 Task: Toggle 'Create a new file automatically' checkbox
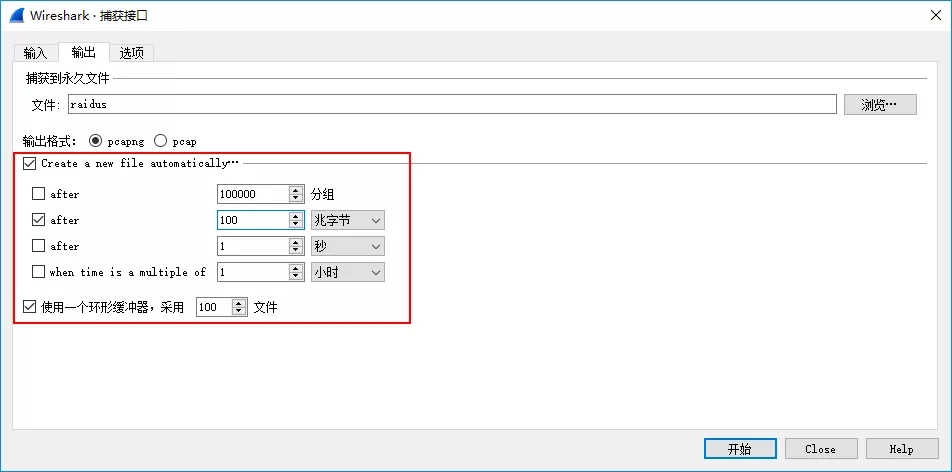point(29,163)
